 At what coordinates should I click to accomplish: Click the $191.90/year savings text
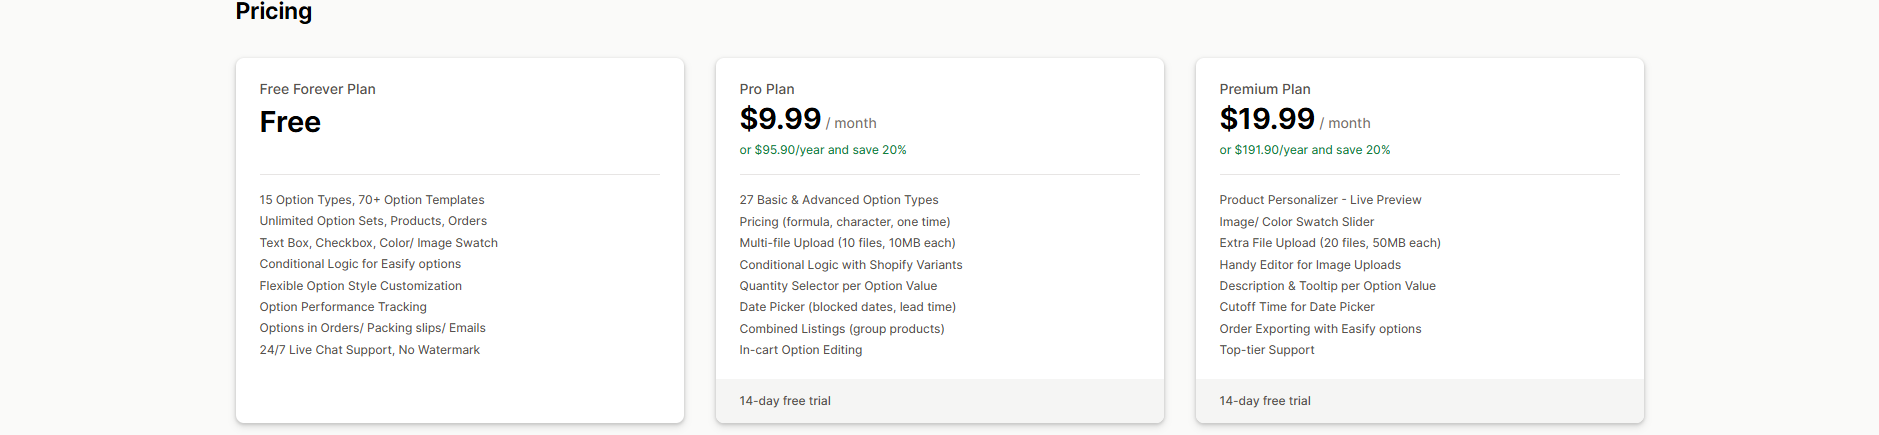click(x=1304, y=150)
